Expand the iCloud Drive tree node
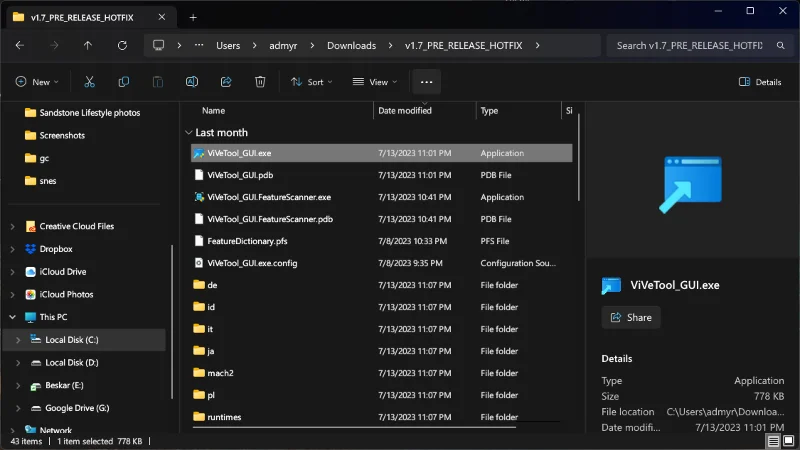 pos(13,272)
